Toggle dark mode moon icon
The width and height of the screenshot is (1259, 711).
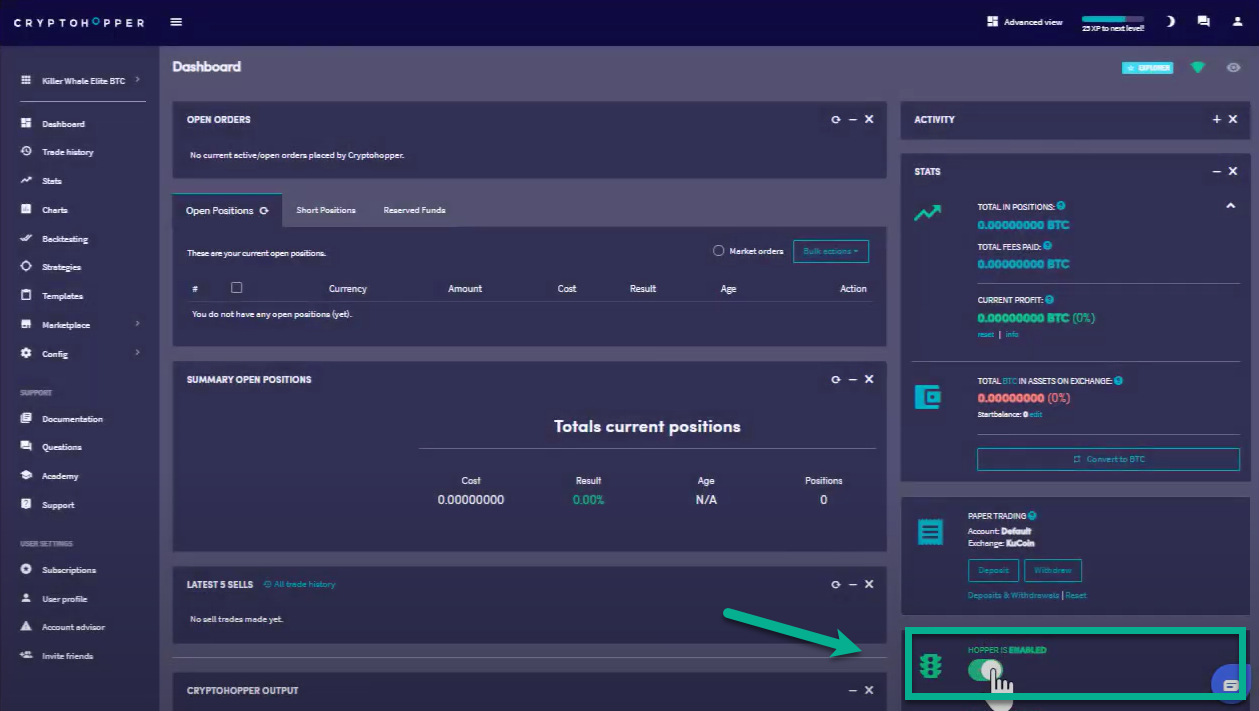1171,21
